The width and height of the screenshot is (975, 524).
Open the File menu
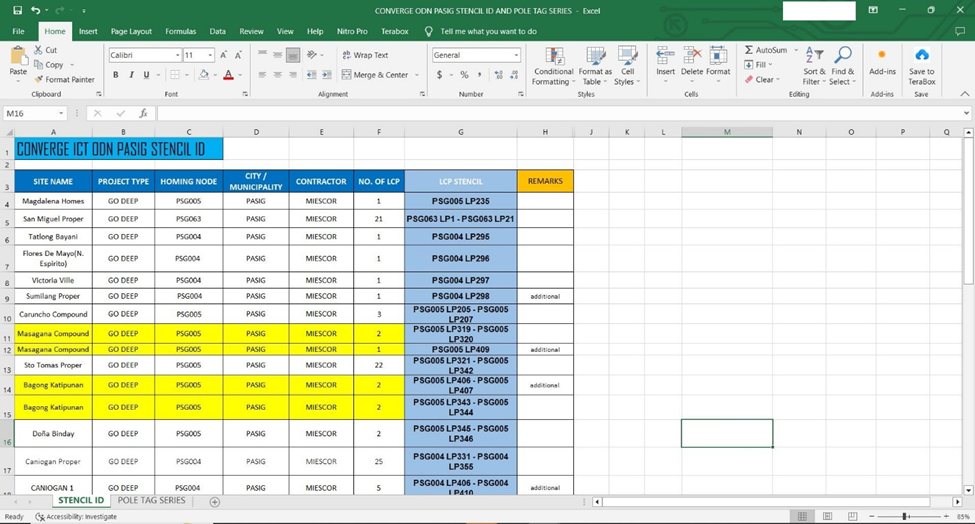tap(19, 31)
